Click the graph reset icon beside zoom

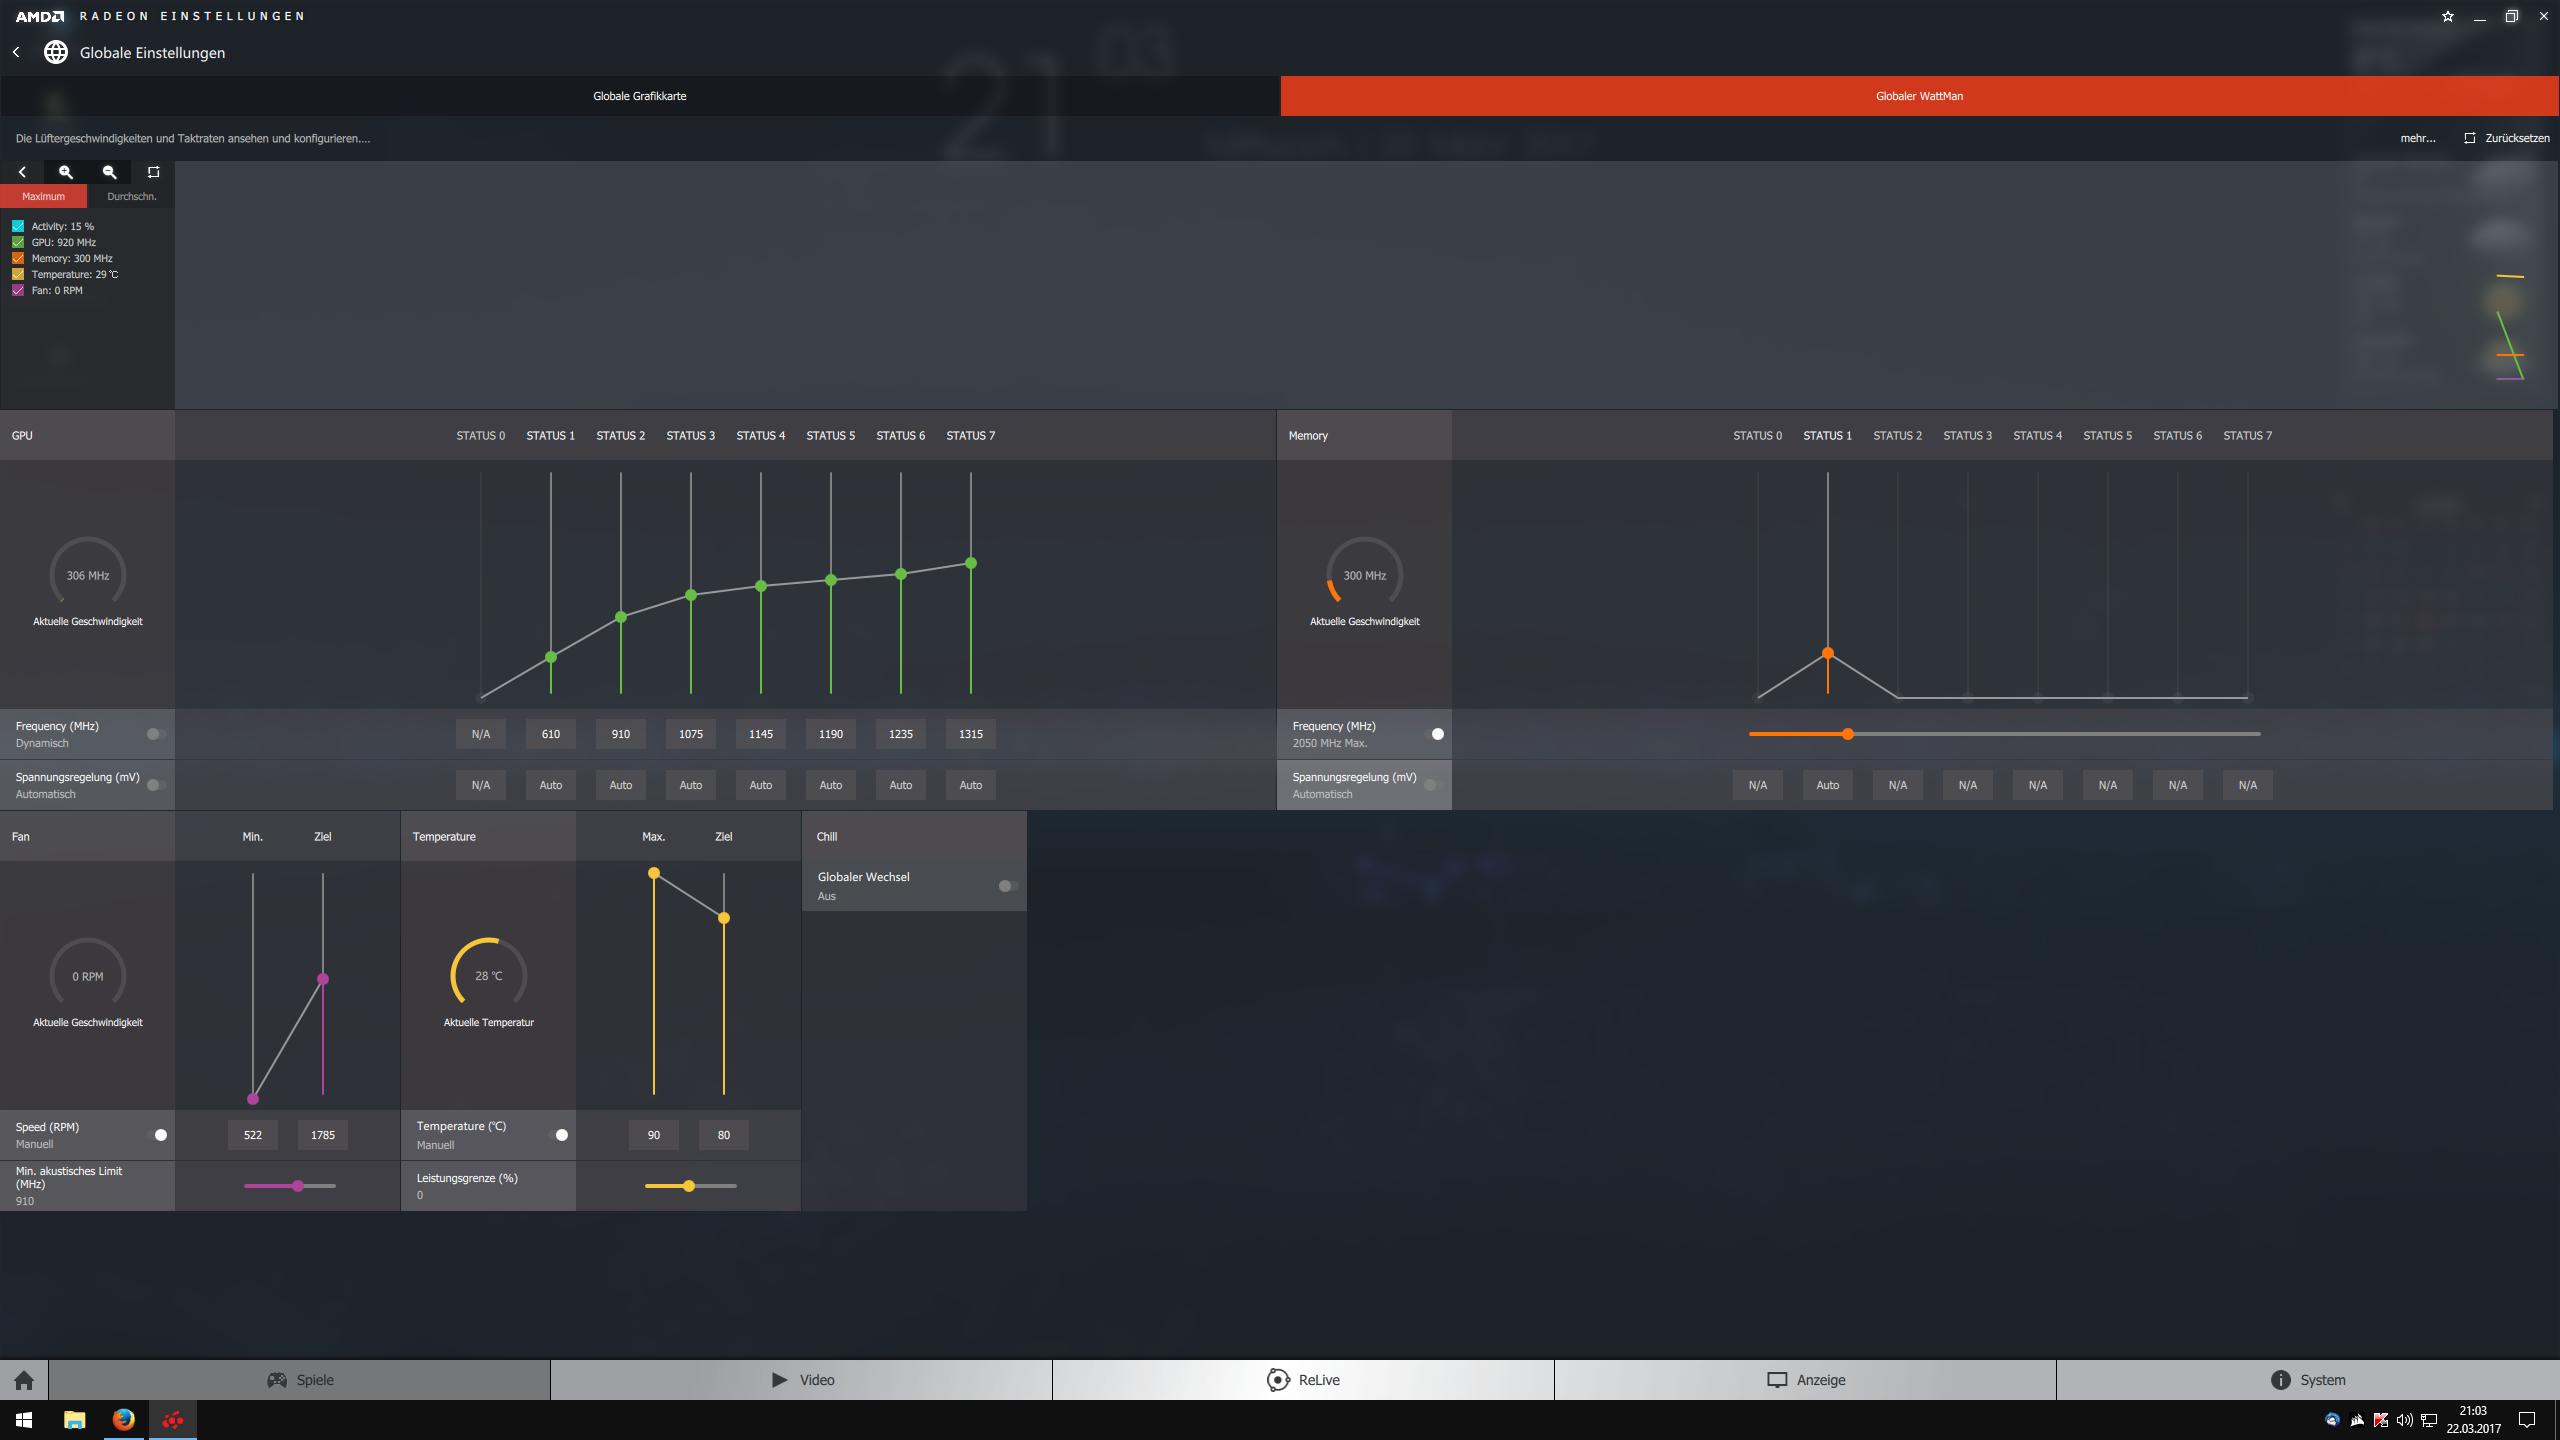coord(153,172)
